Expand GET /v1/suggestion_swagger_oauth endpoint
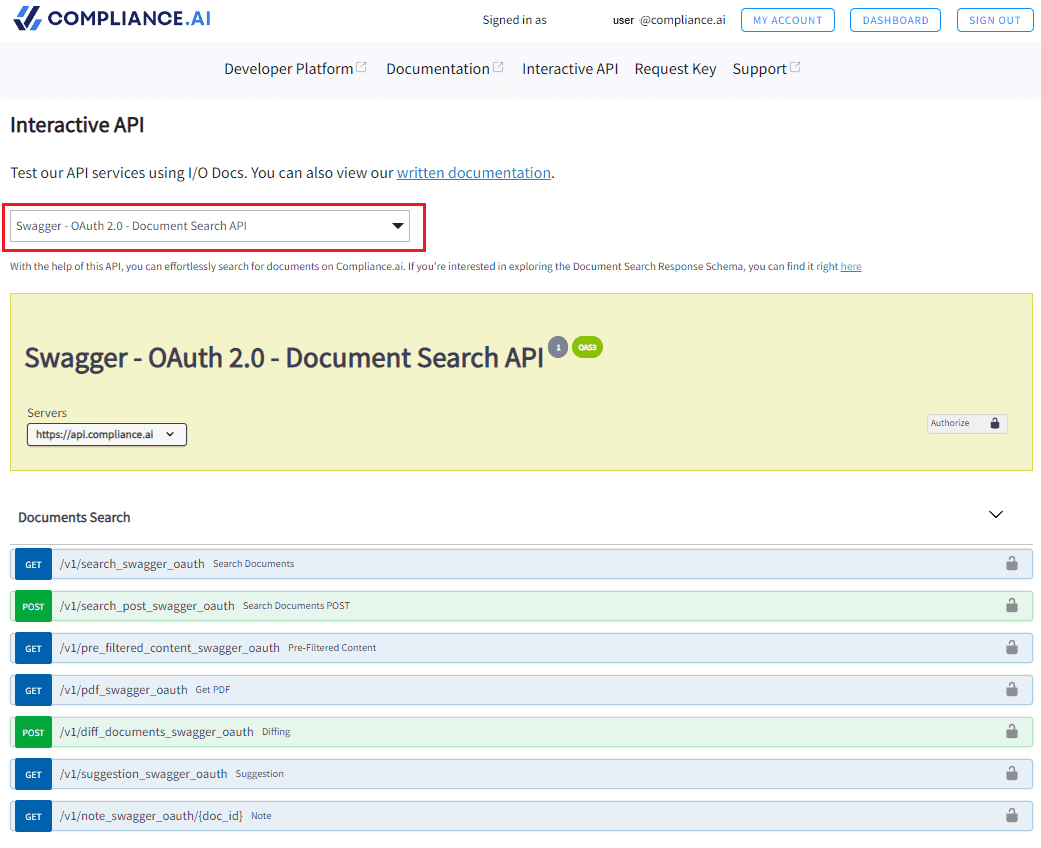 521,774
